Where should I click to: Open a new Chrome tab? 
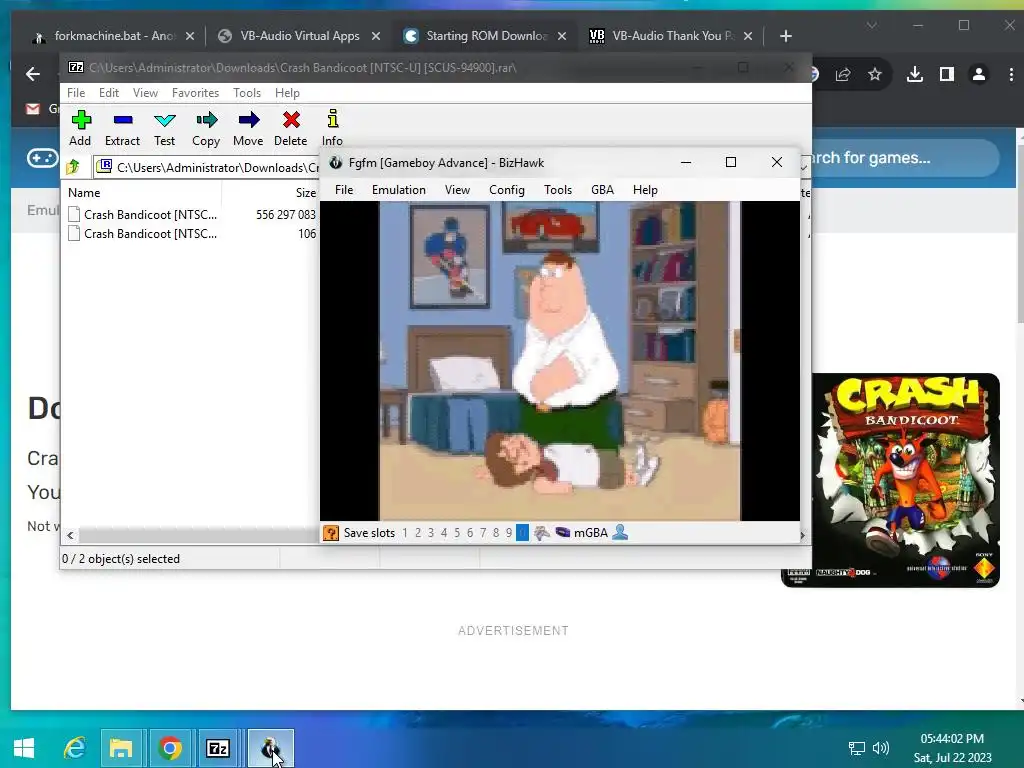click(x=786, y=36)
